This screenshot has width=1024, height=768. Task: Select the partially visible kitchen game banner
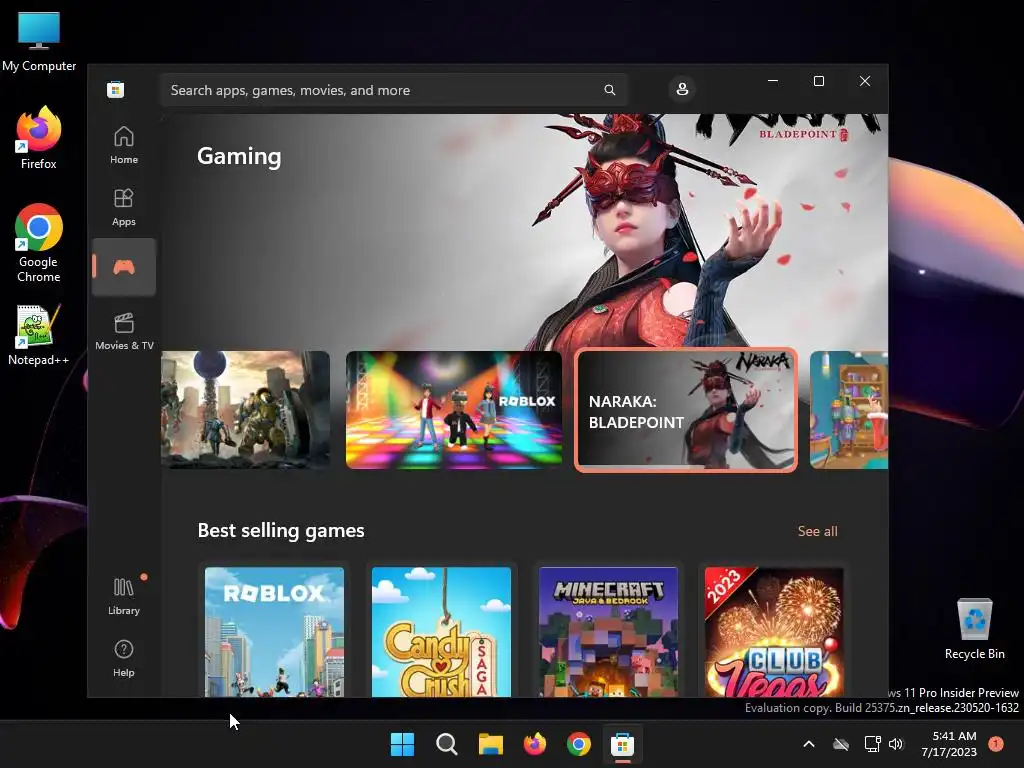coord(849,409)
